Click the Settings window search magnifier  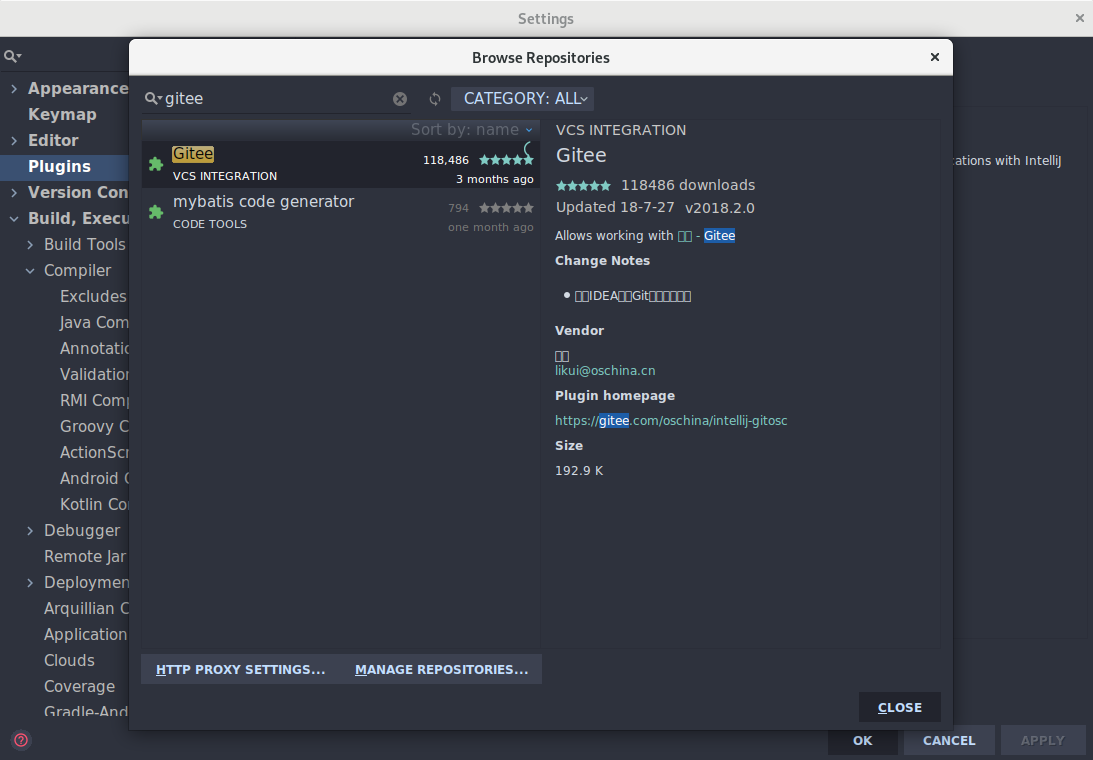pos(12,56)
